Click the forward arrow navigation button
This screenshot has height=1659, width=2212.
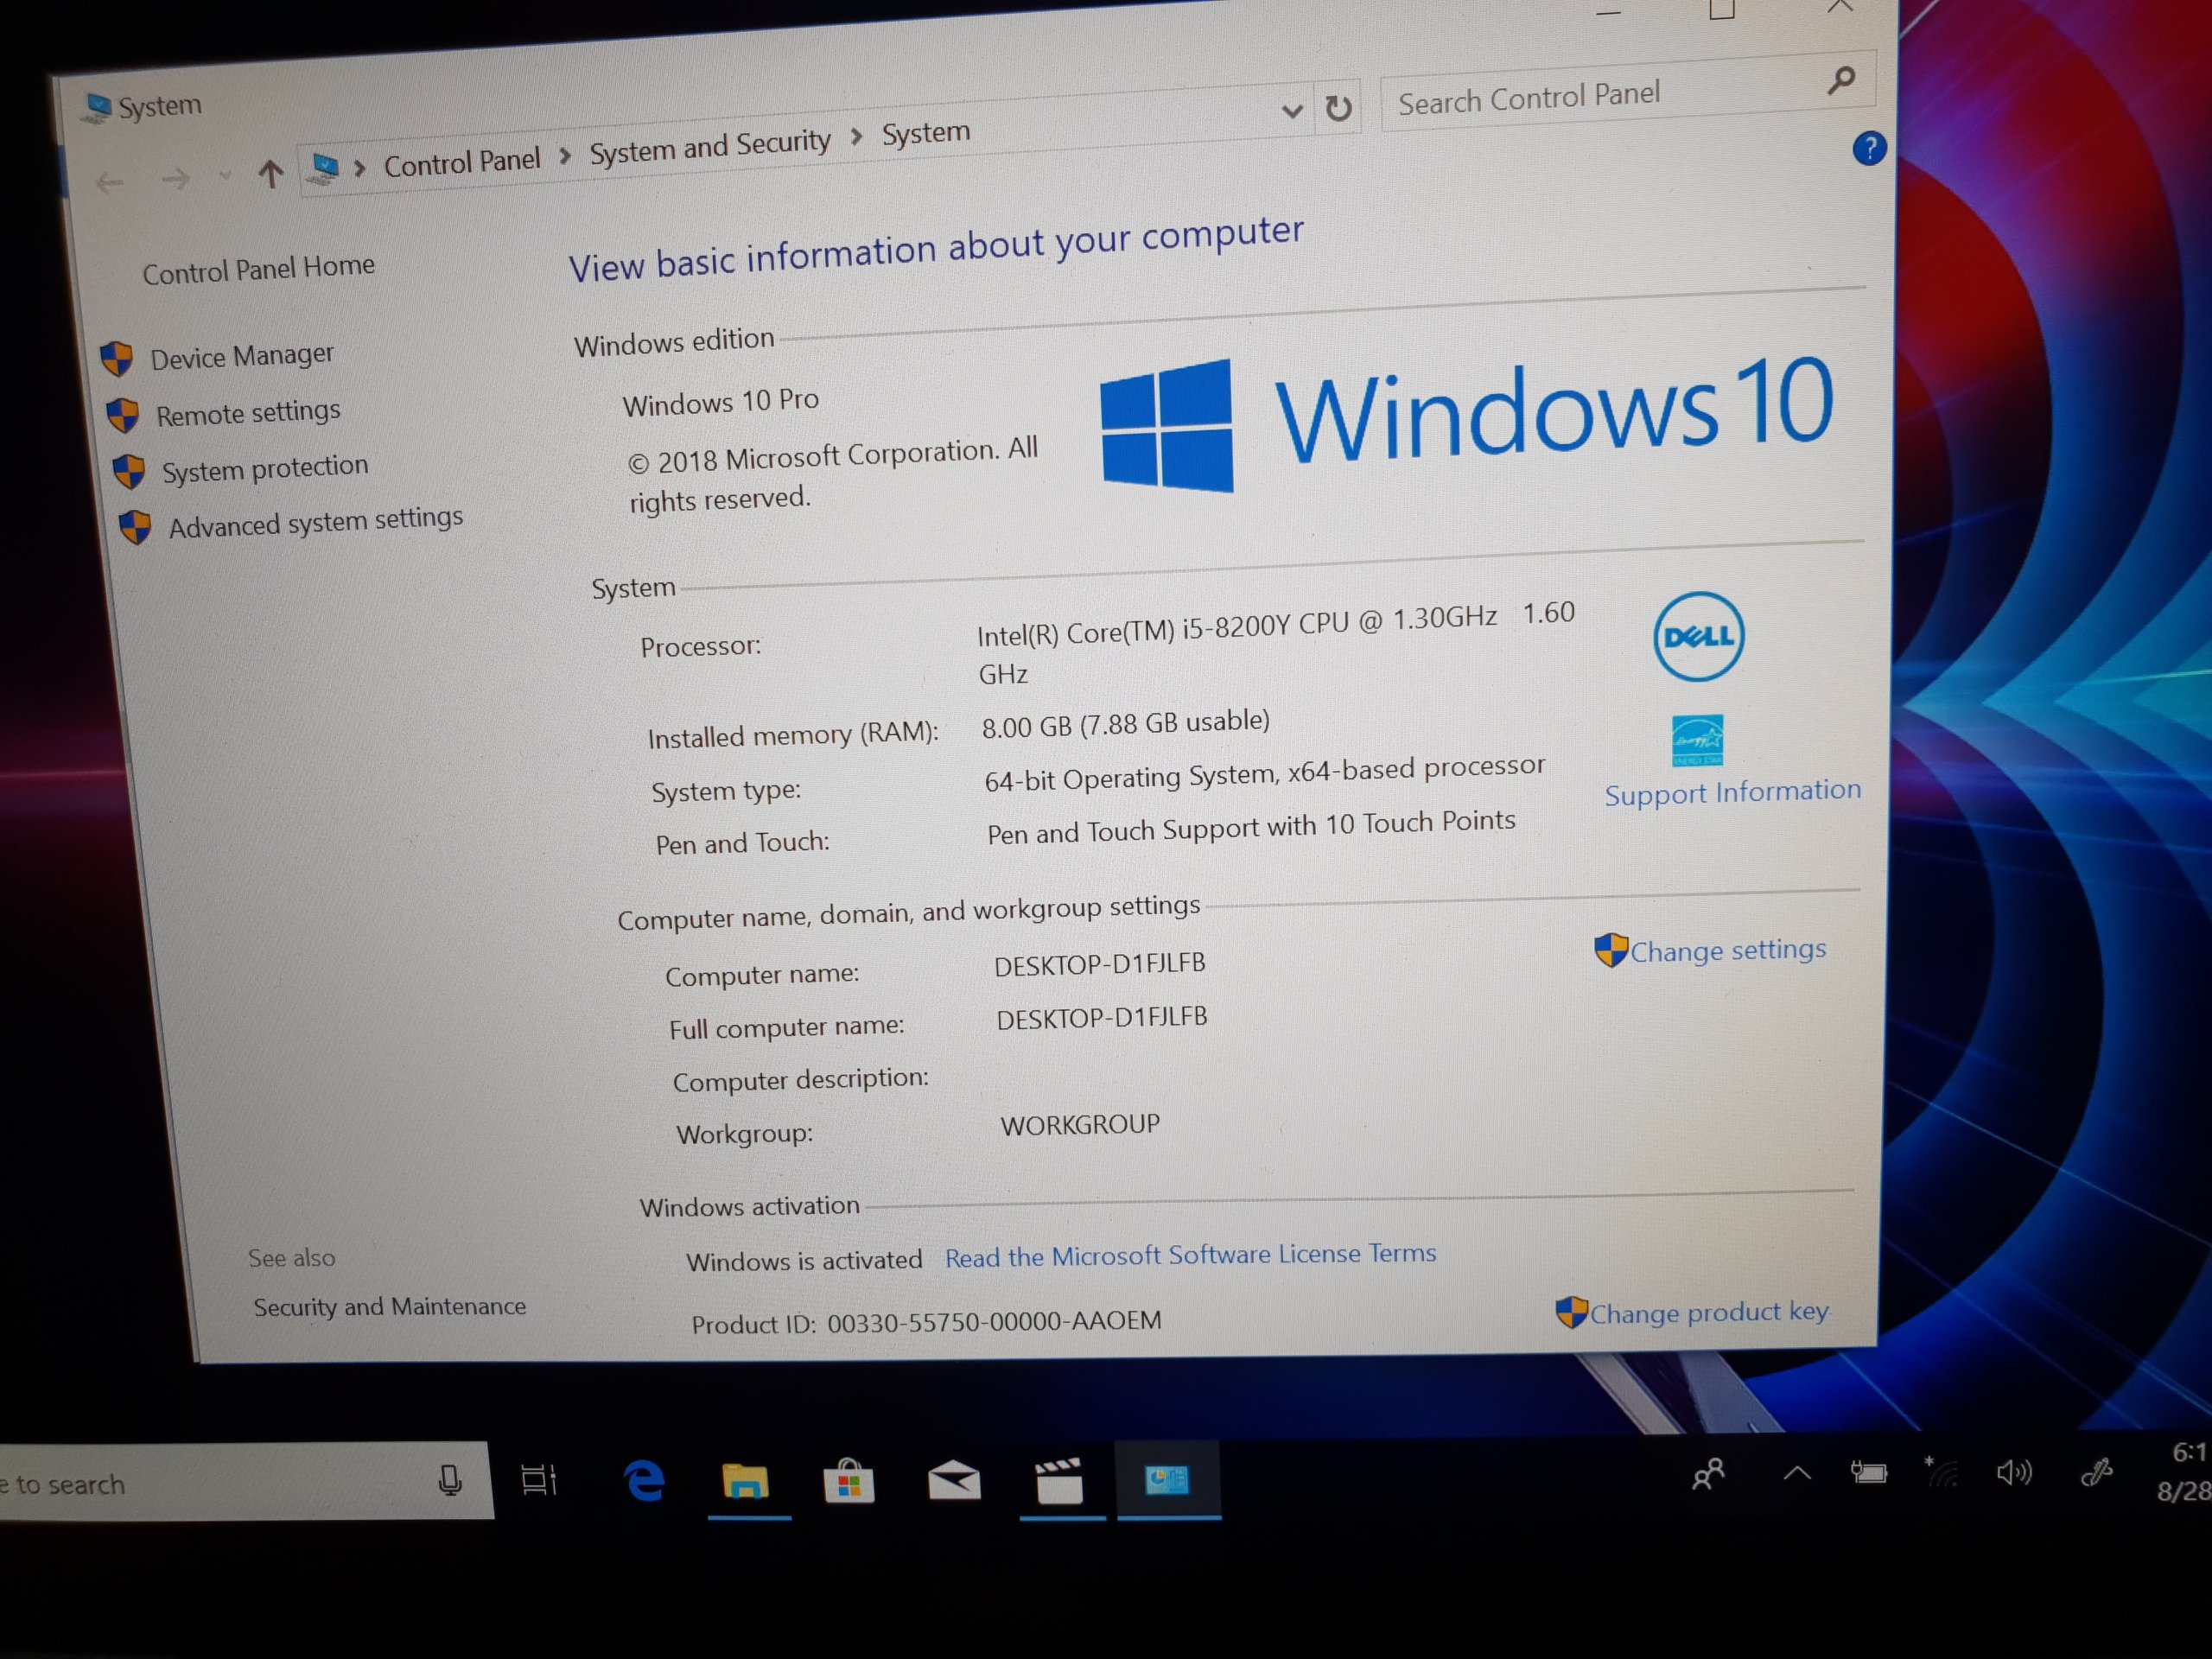pyautogui.click(x=175, y=179)
